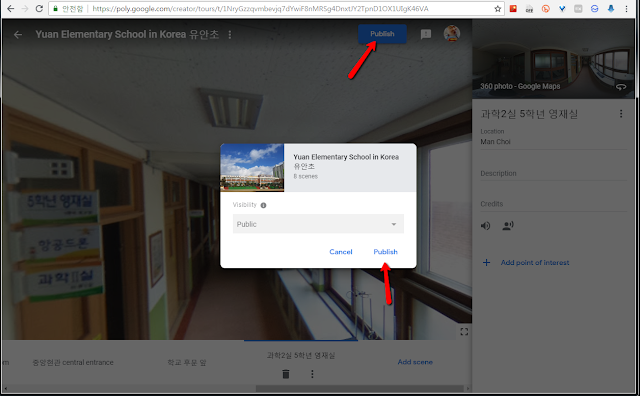Select the 중앙현관 central entrance scene
Screen dimensions: 640x396
tap(73, 363)
